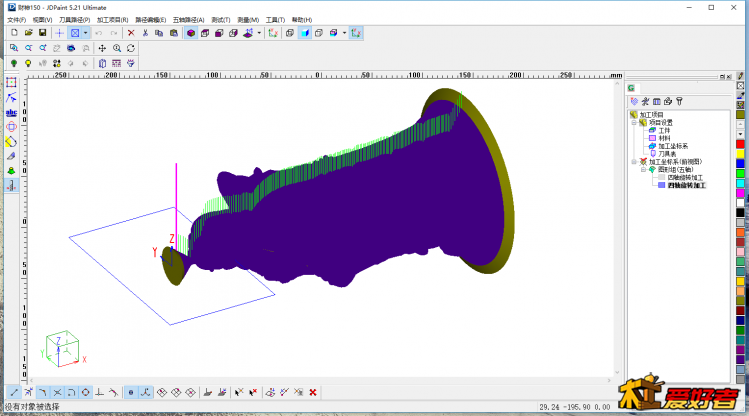This screenshot has height=416, width=749.
Task: Click the cyan face cube view icon
Action: click(x=305, y=33)
